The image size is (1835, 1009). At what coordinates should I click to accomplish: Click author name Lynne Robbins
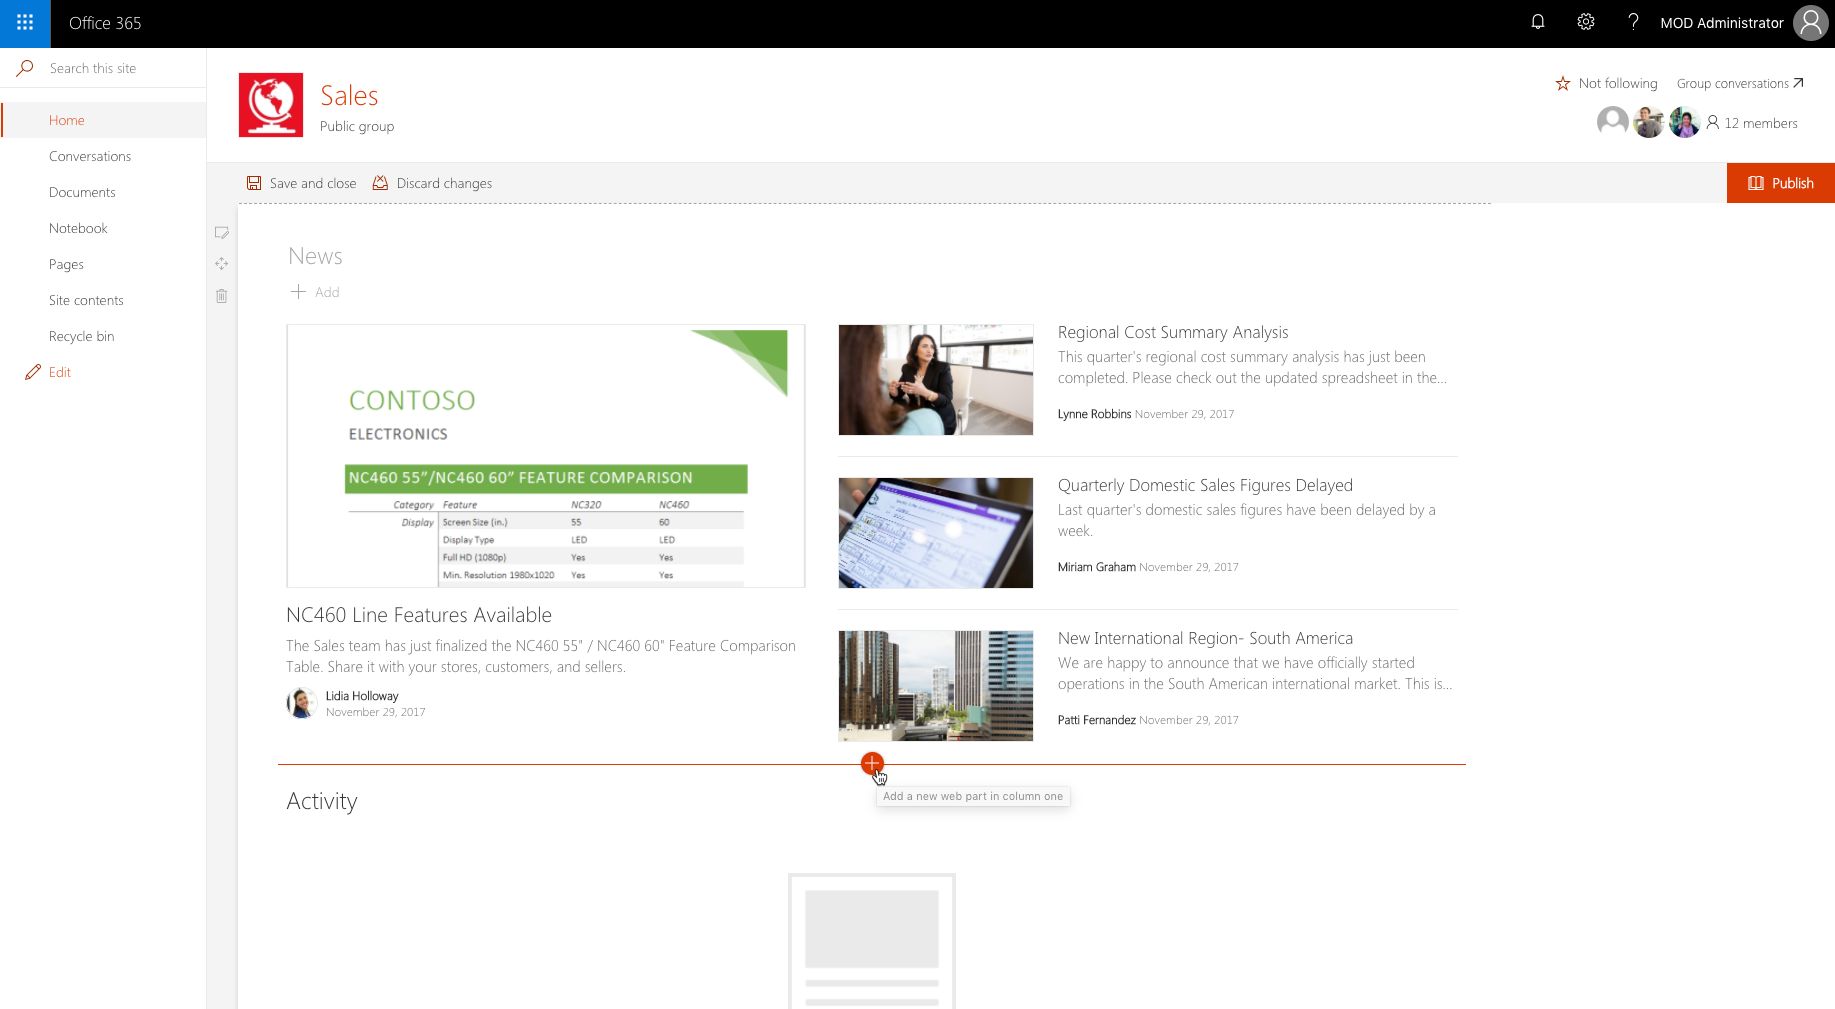pyautogui.click(x=1094, y=414)
